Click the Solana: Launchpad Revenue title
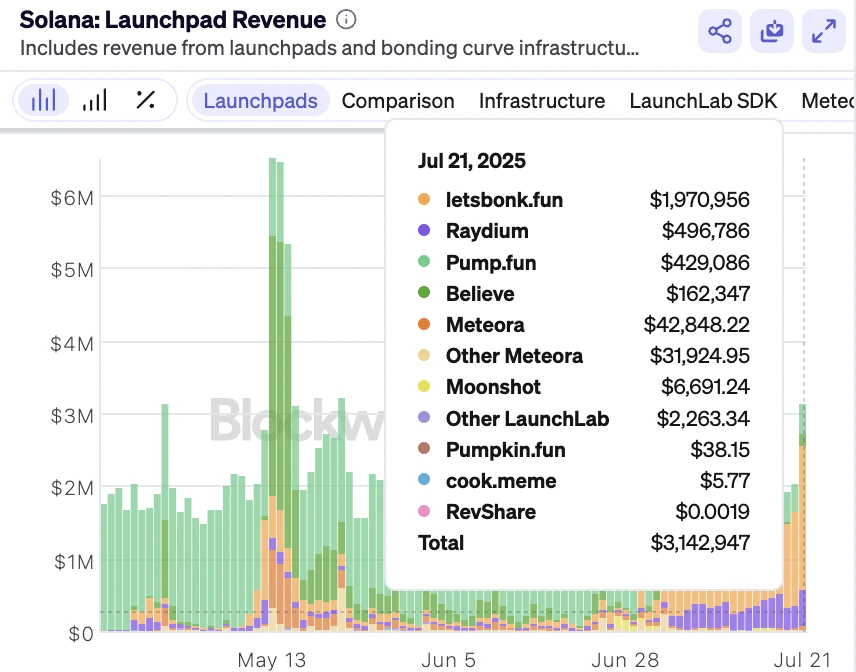The image size is (856, 672). 173,20
